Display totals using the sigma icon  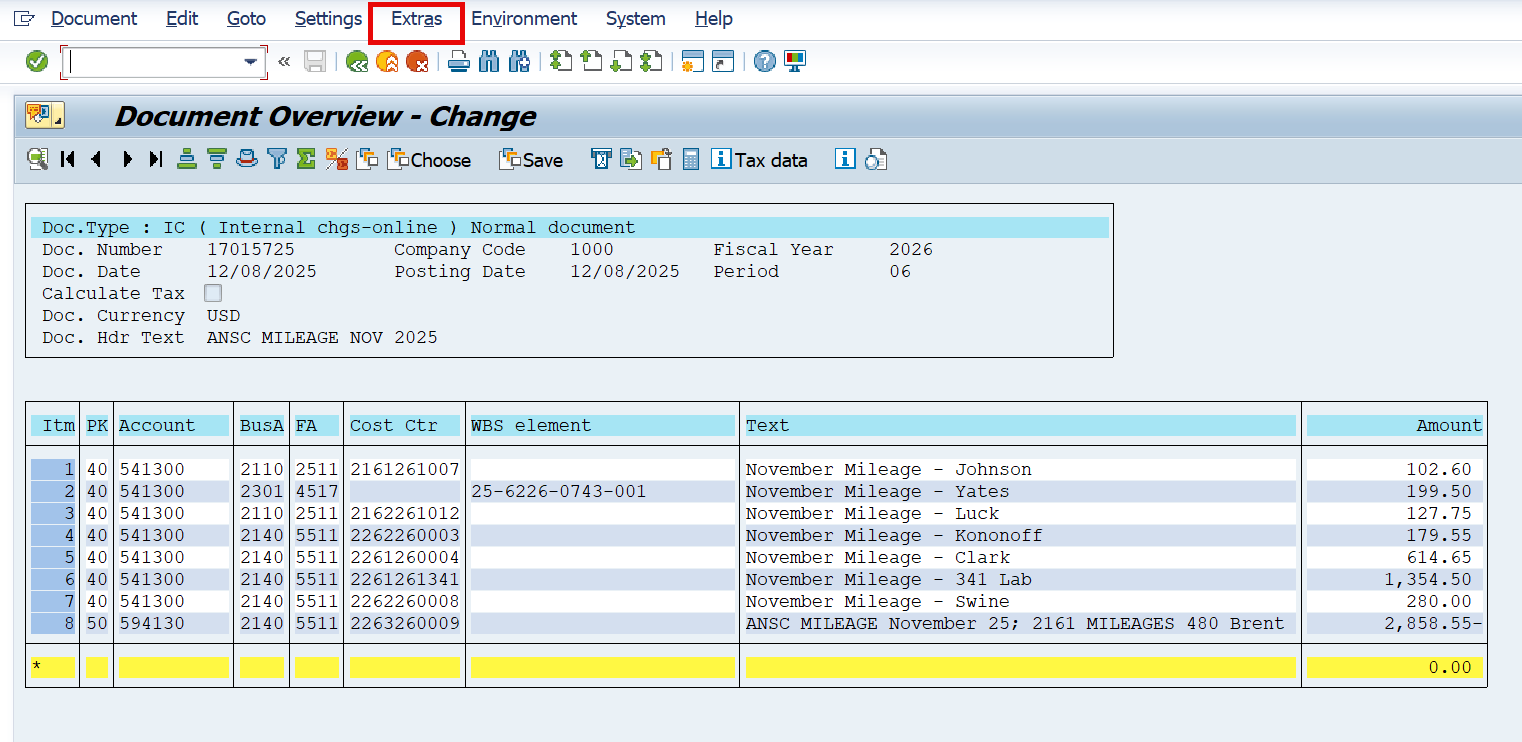305,159
